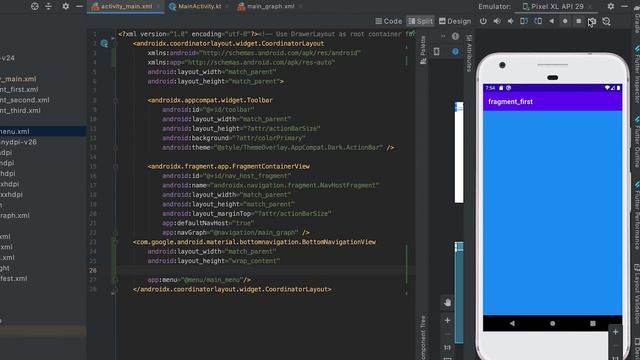This screenshot has height=360, width=640.
Task: Click the device orientation icon in preview toolbar
Action: (437, 51)
